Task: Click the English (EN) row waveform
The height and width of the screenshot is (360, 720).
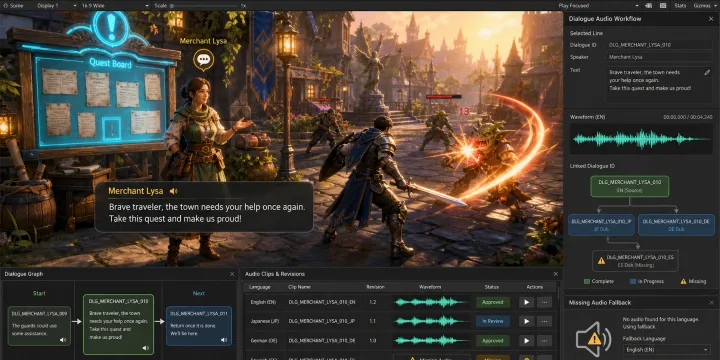Action: [430, 302]
